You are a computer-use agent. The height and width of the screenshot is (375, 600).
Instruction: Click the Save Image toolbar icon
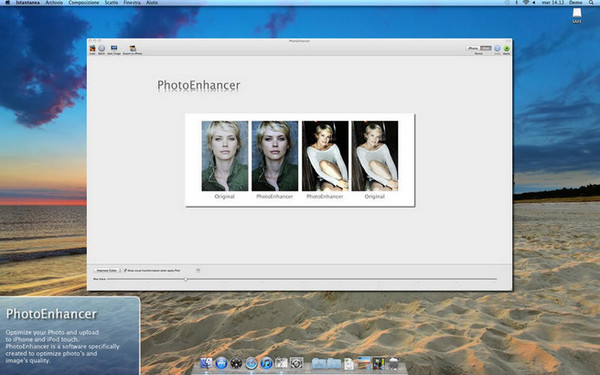point(114,48)
